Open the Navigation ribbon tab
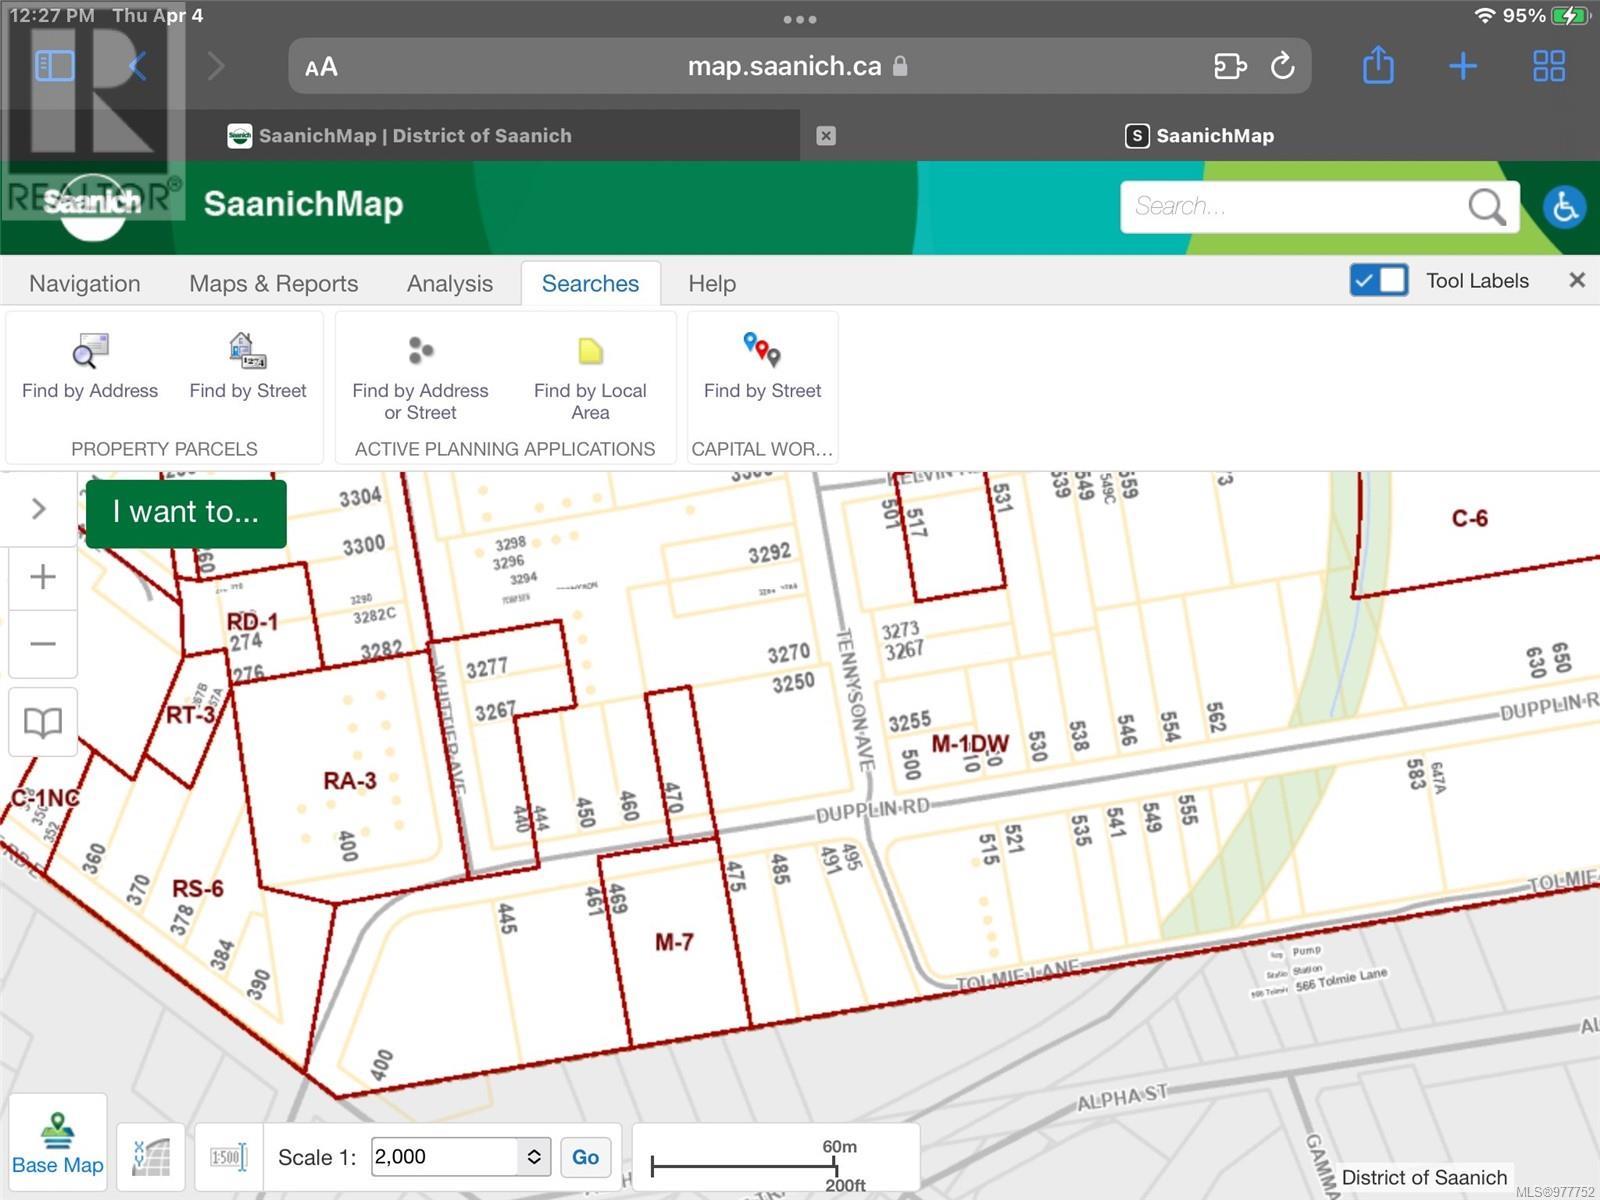The width and height of the screenshot is (1600, 1200). [85, 284]
